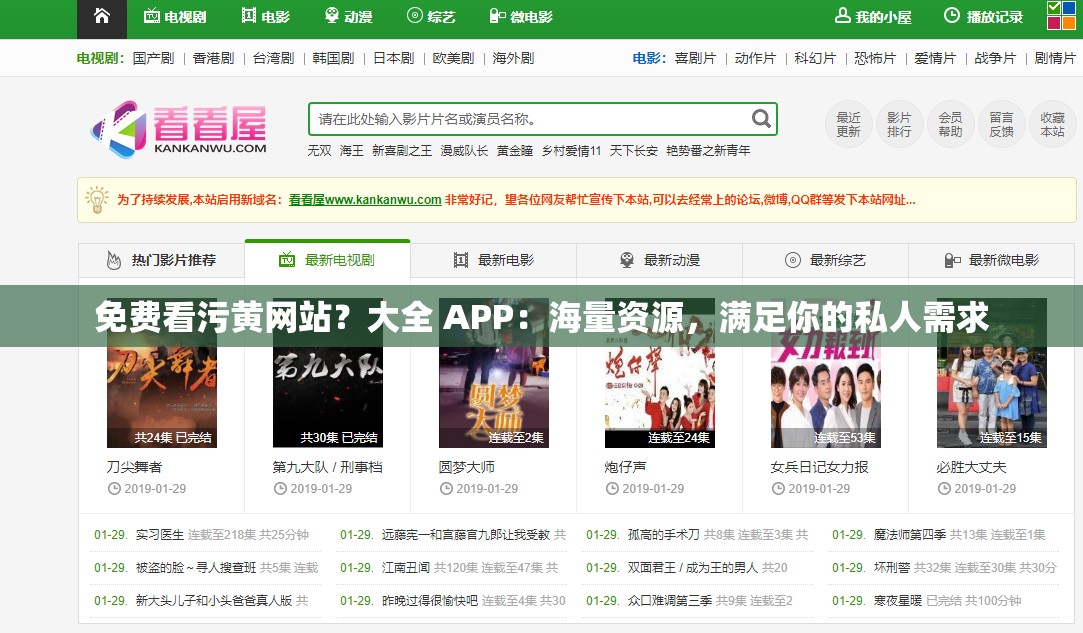
Task: Open 江南丑闻 list entry
Action: [405, 568]
